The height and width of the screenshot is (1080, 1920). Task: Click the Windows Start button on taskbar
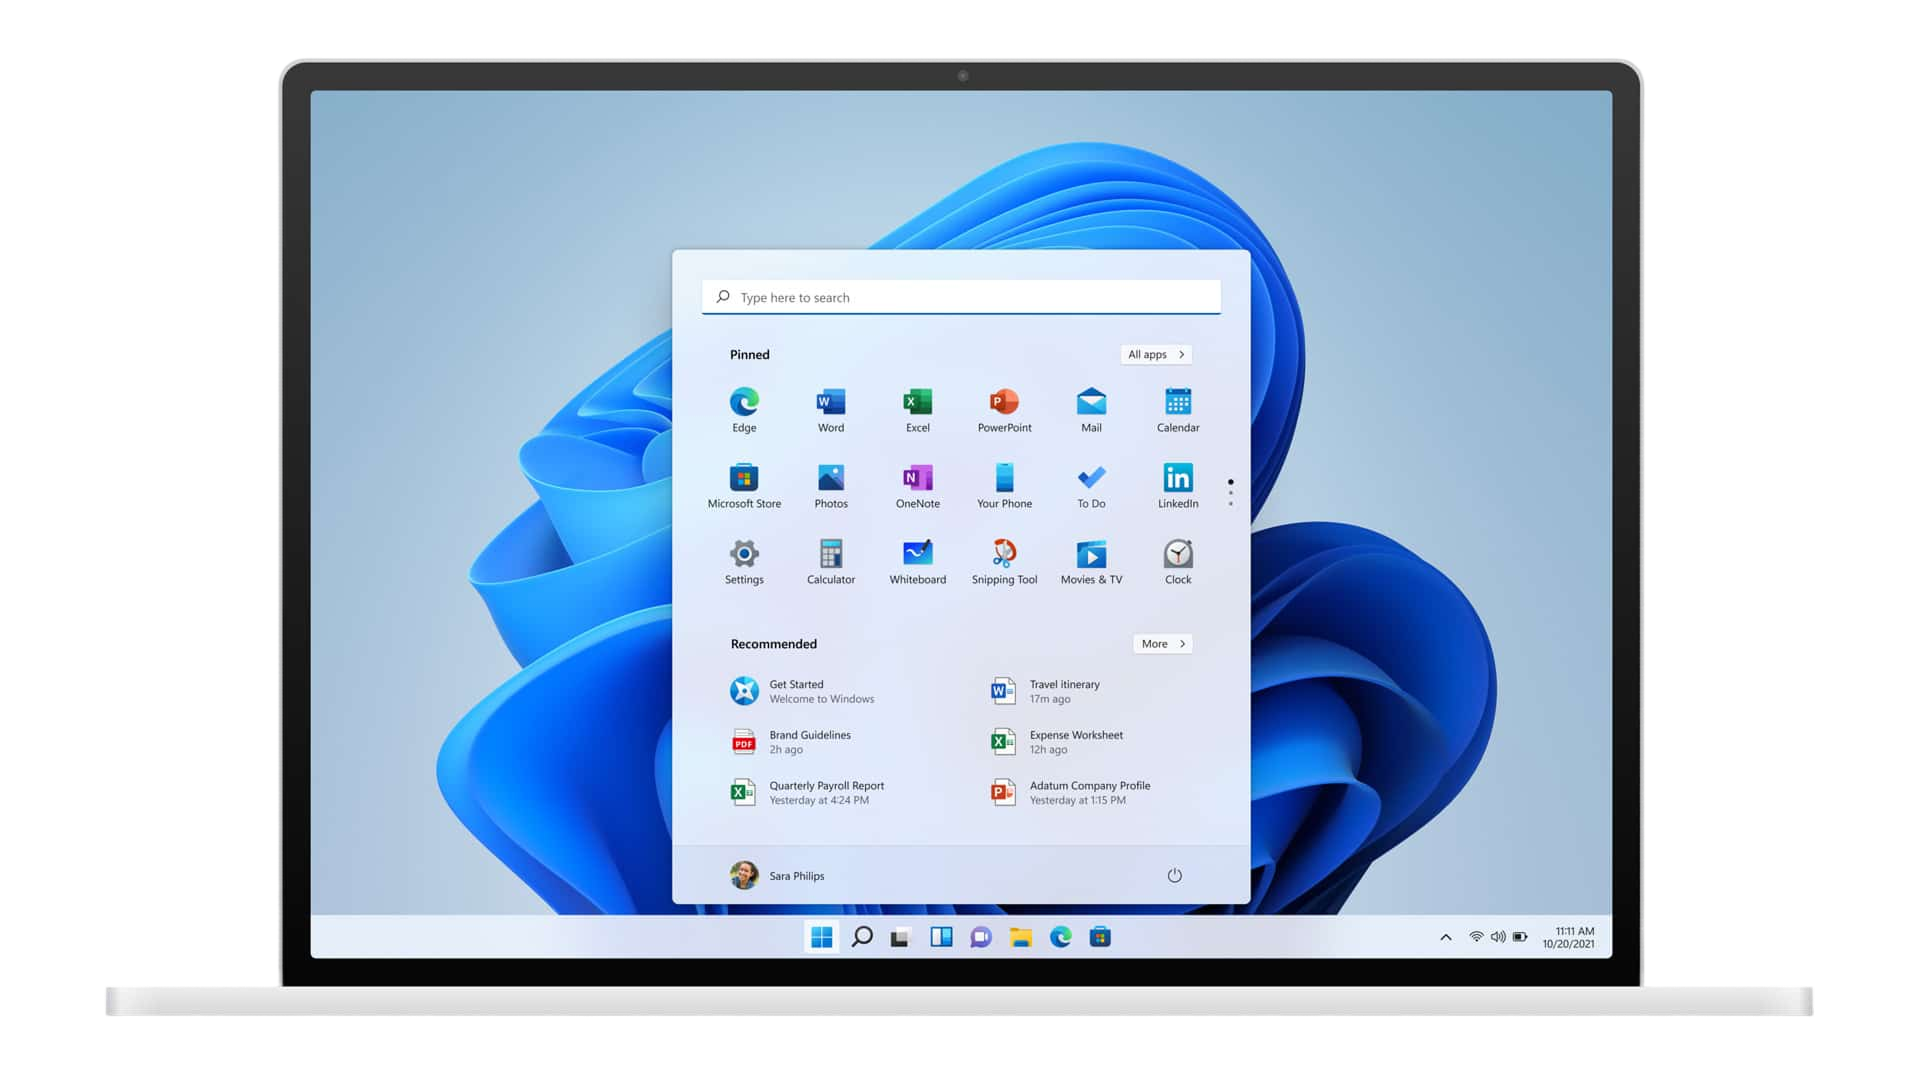click(x=822, y=937)
